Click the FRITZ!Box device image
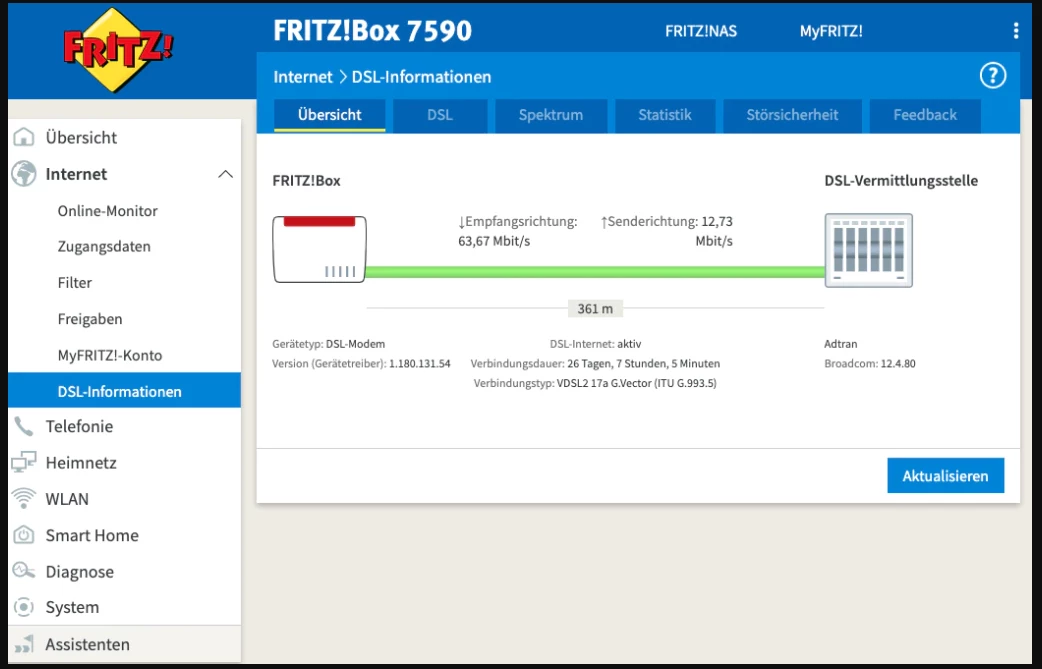Viewport: 1042px width, 669px height. 320,249
